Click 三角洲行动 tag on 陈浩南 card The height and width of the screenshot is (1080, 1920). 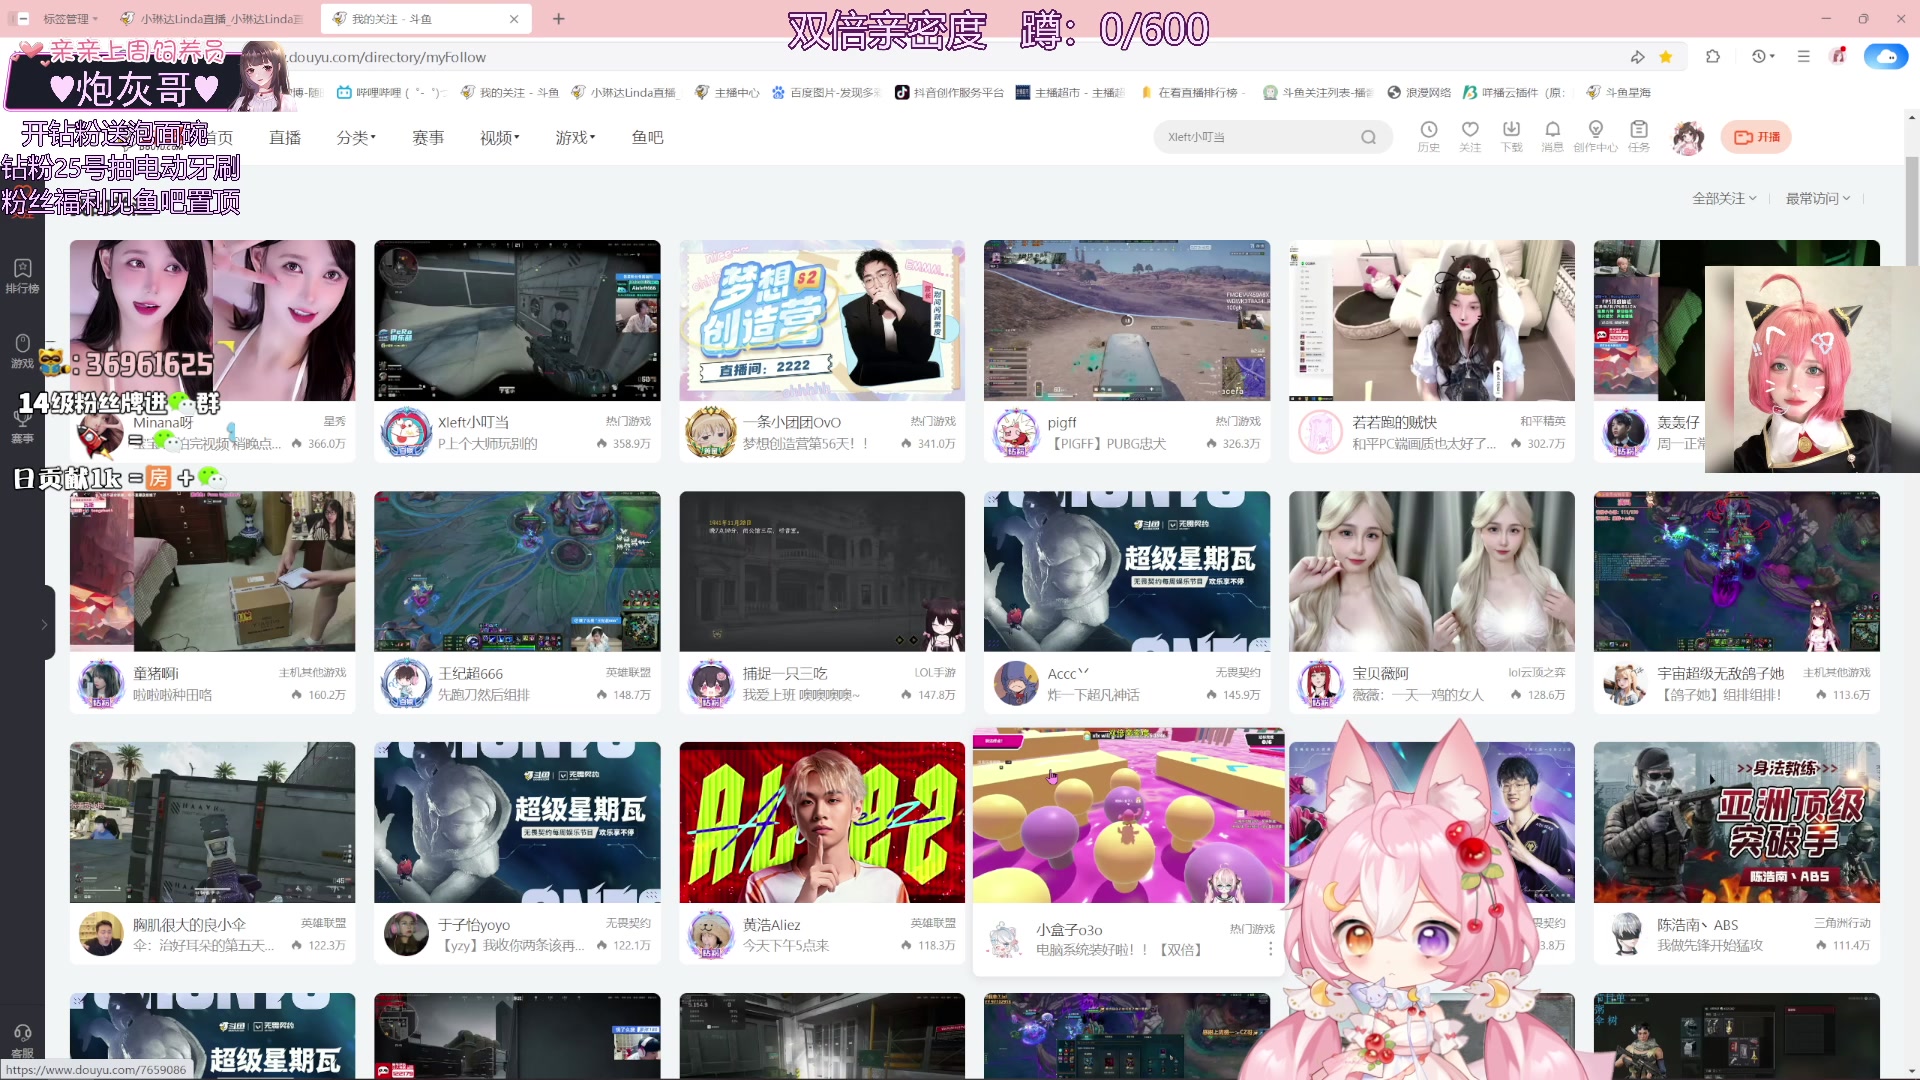click(1842, 923)
